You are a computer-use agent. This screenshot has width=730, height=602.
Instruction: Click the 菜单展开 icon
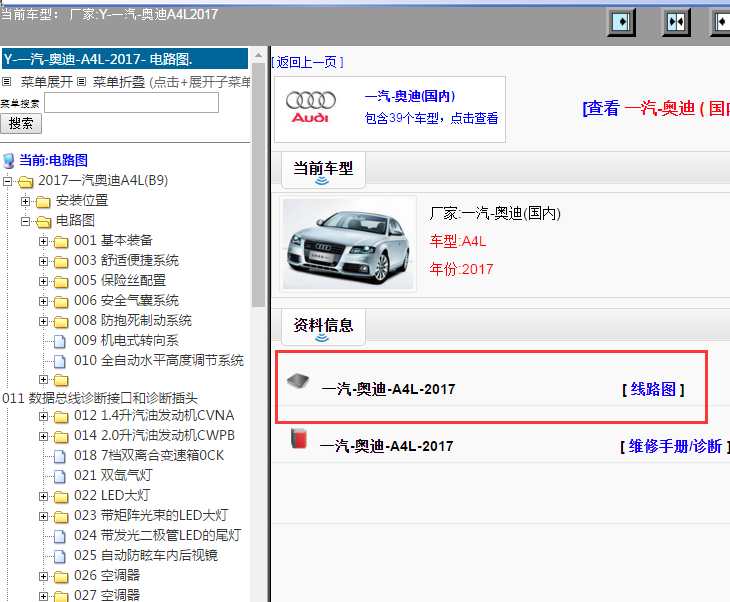tap(7, 82)
